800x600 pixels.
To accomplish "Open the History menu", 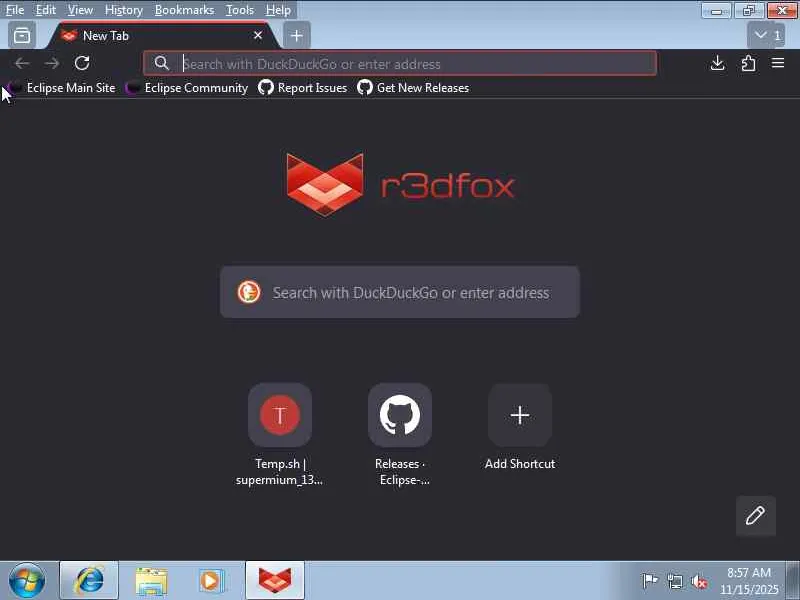I will 123,10.
